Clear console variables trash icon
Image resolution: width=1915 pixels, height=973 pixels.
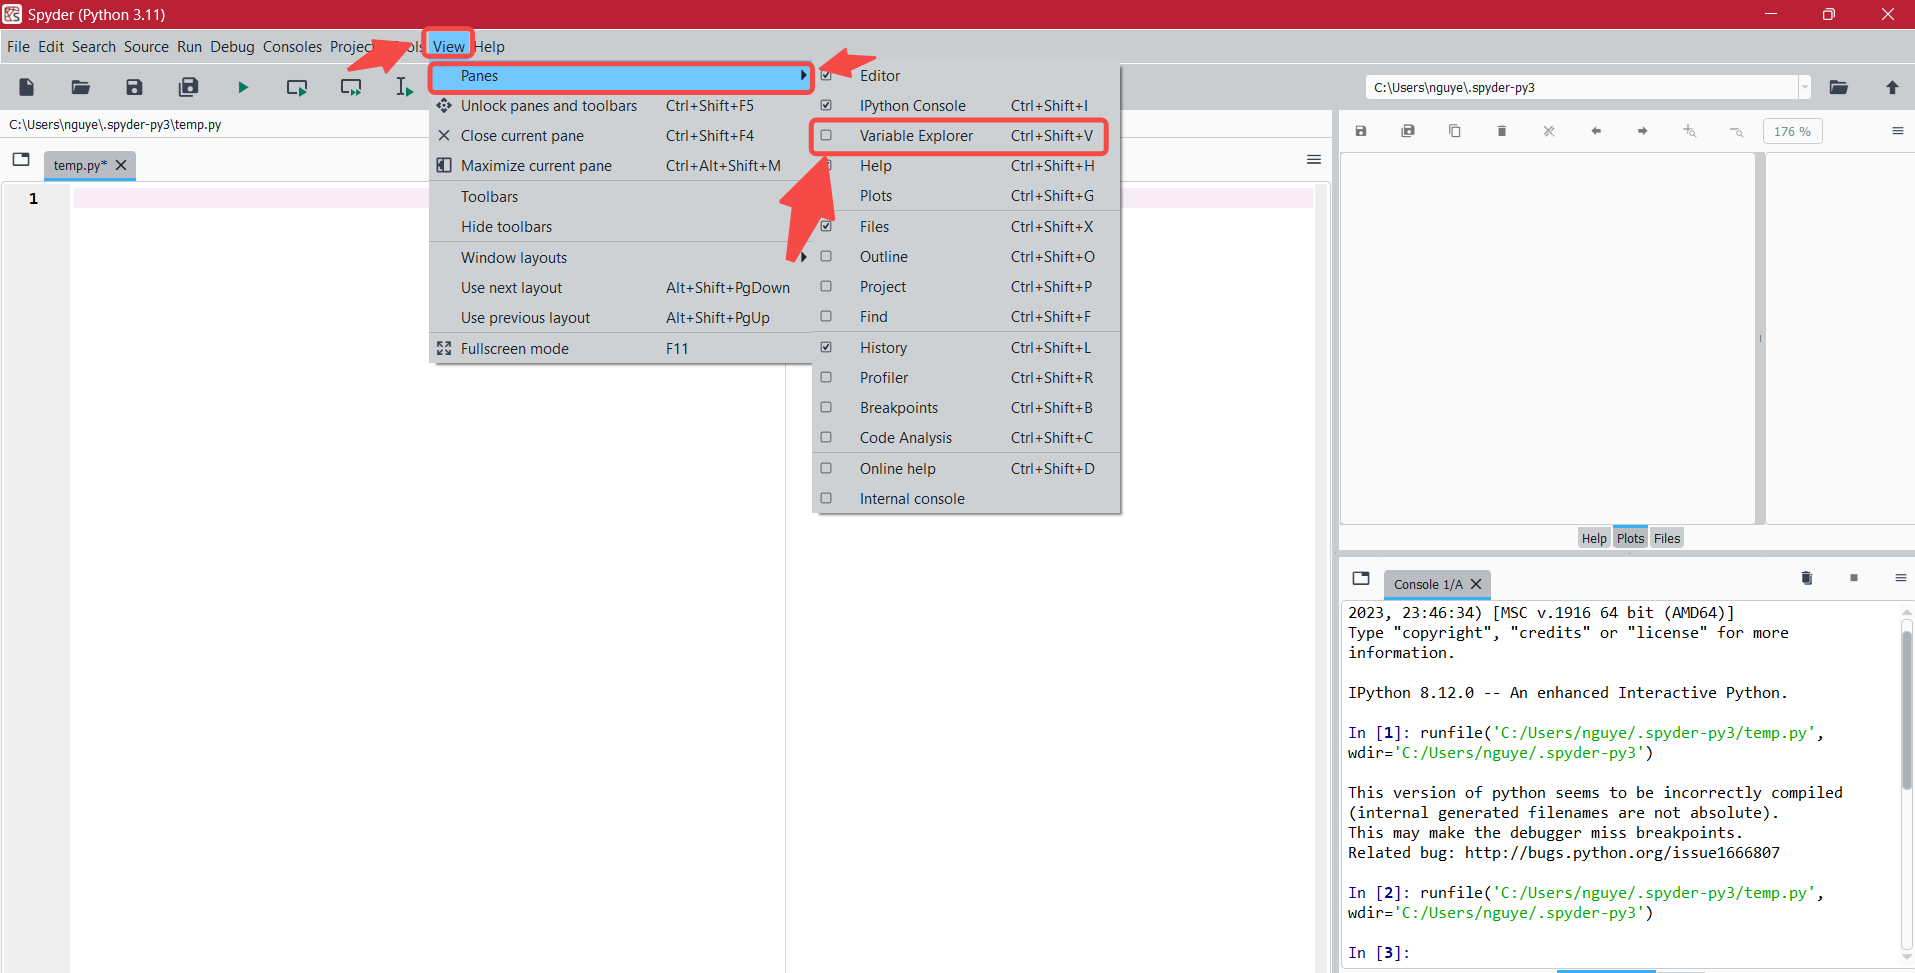1807,578
